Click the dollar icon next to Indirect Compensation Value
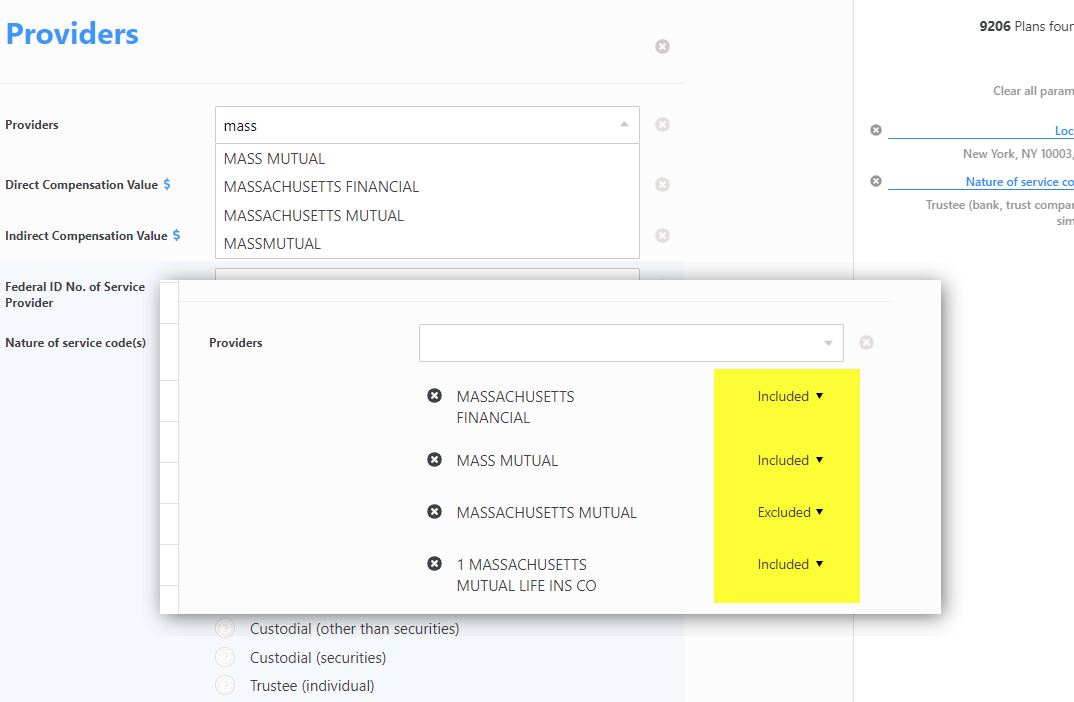 point(177,235)
